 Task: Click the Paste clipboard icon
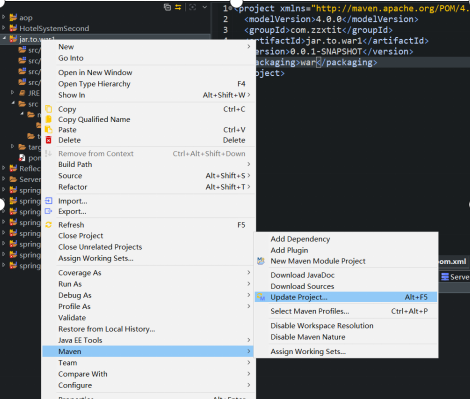click(49, 130)
